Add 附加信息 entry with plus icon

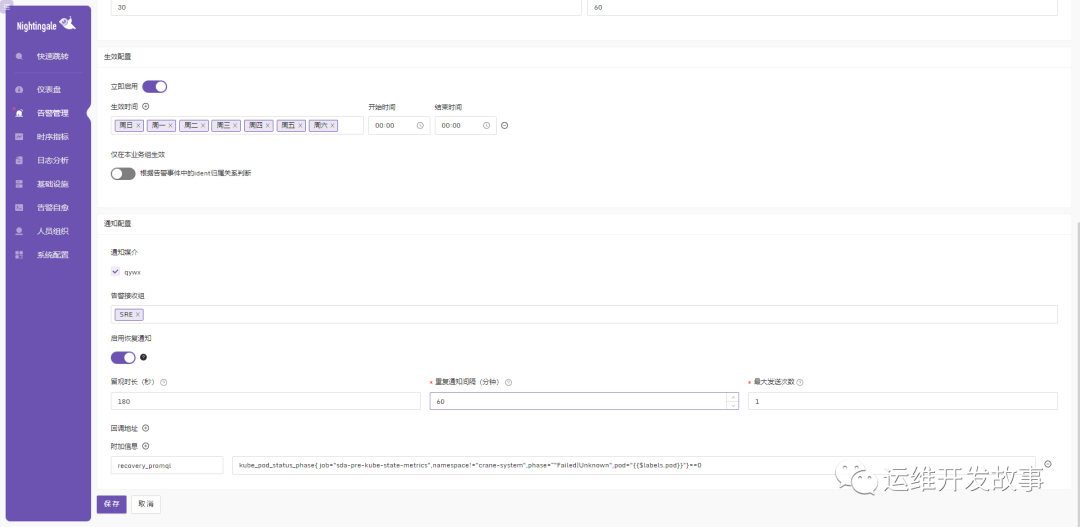point(145,446)
